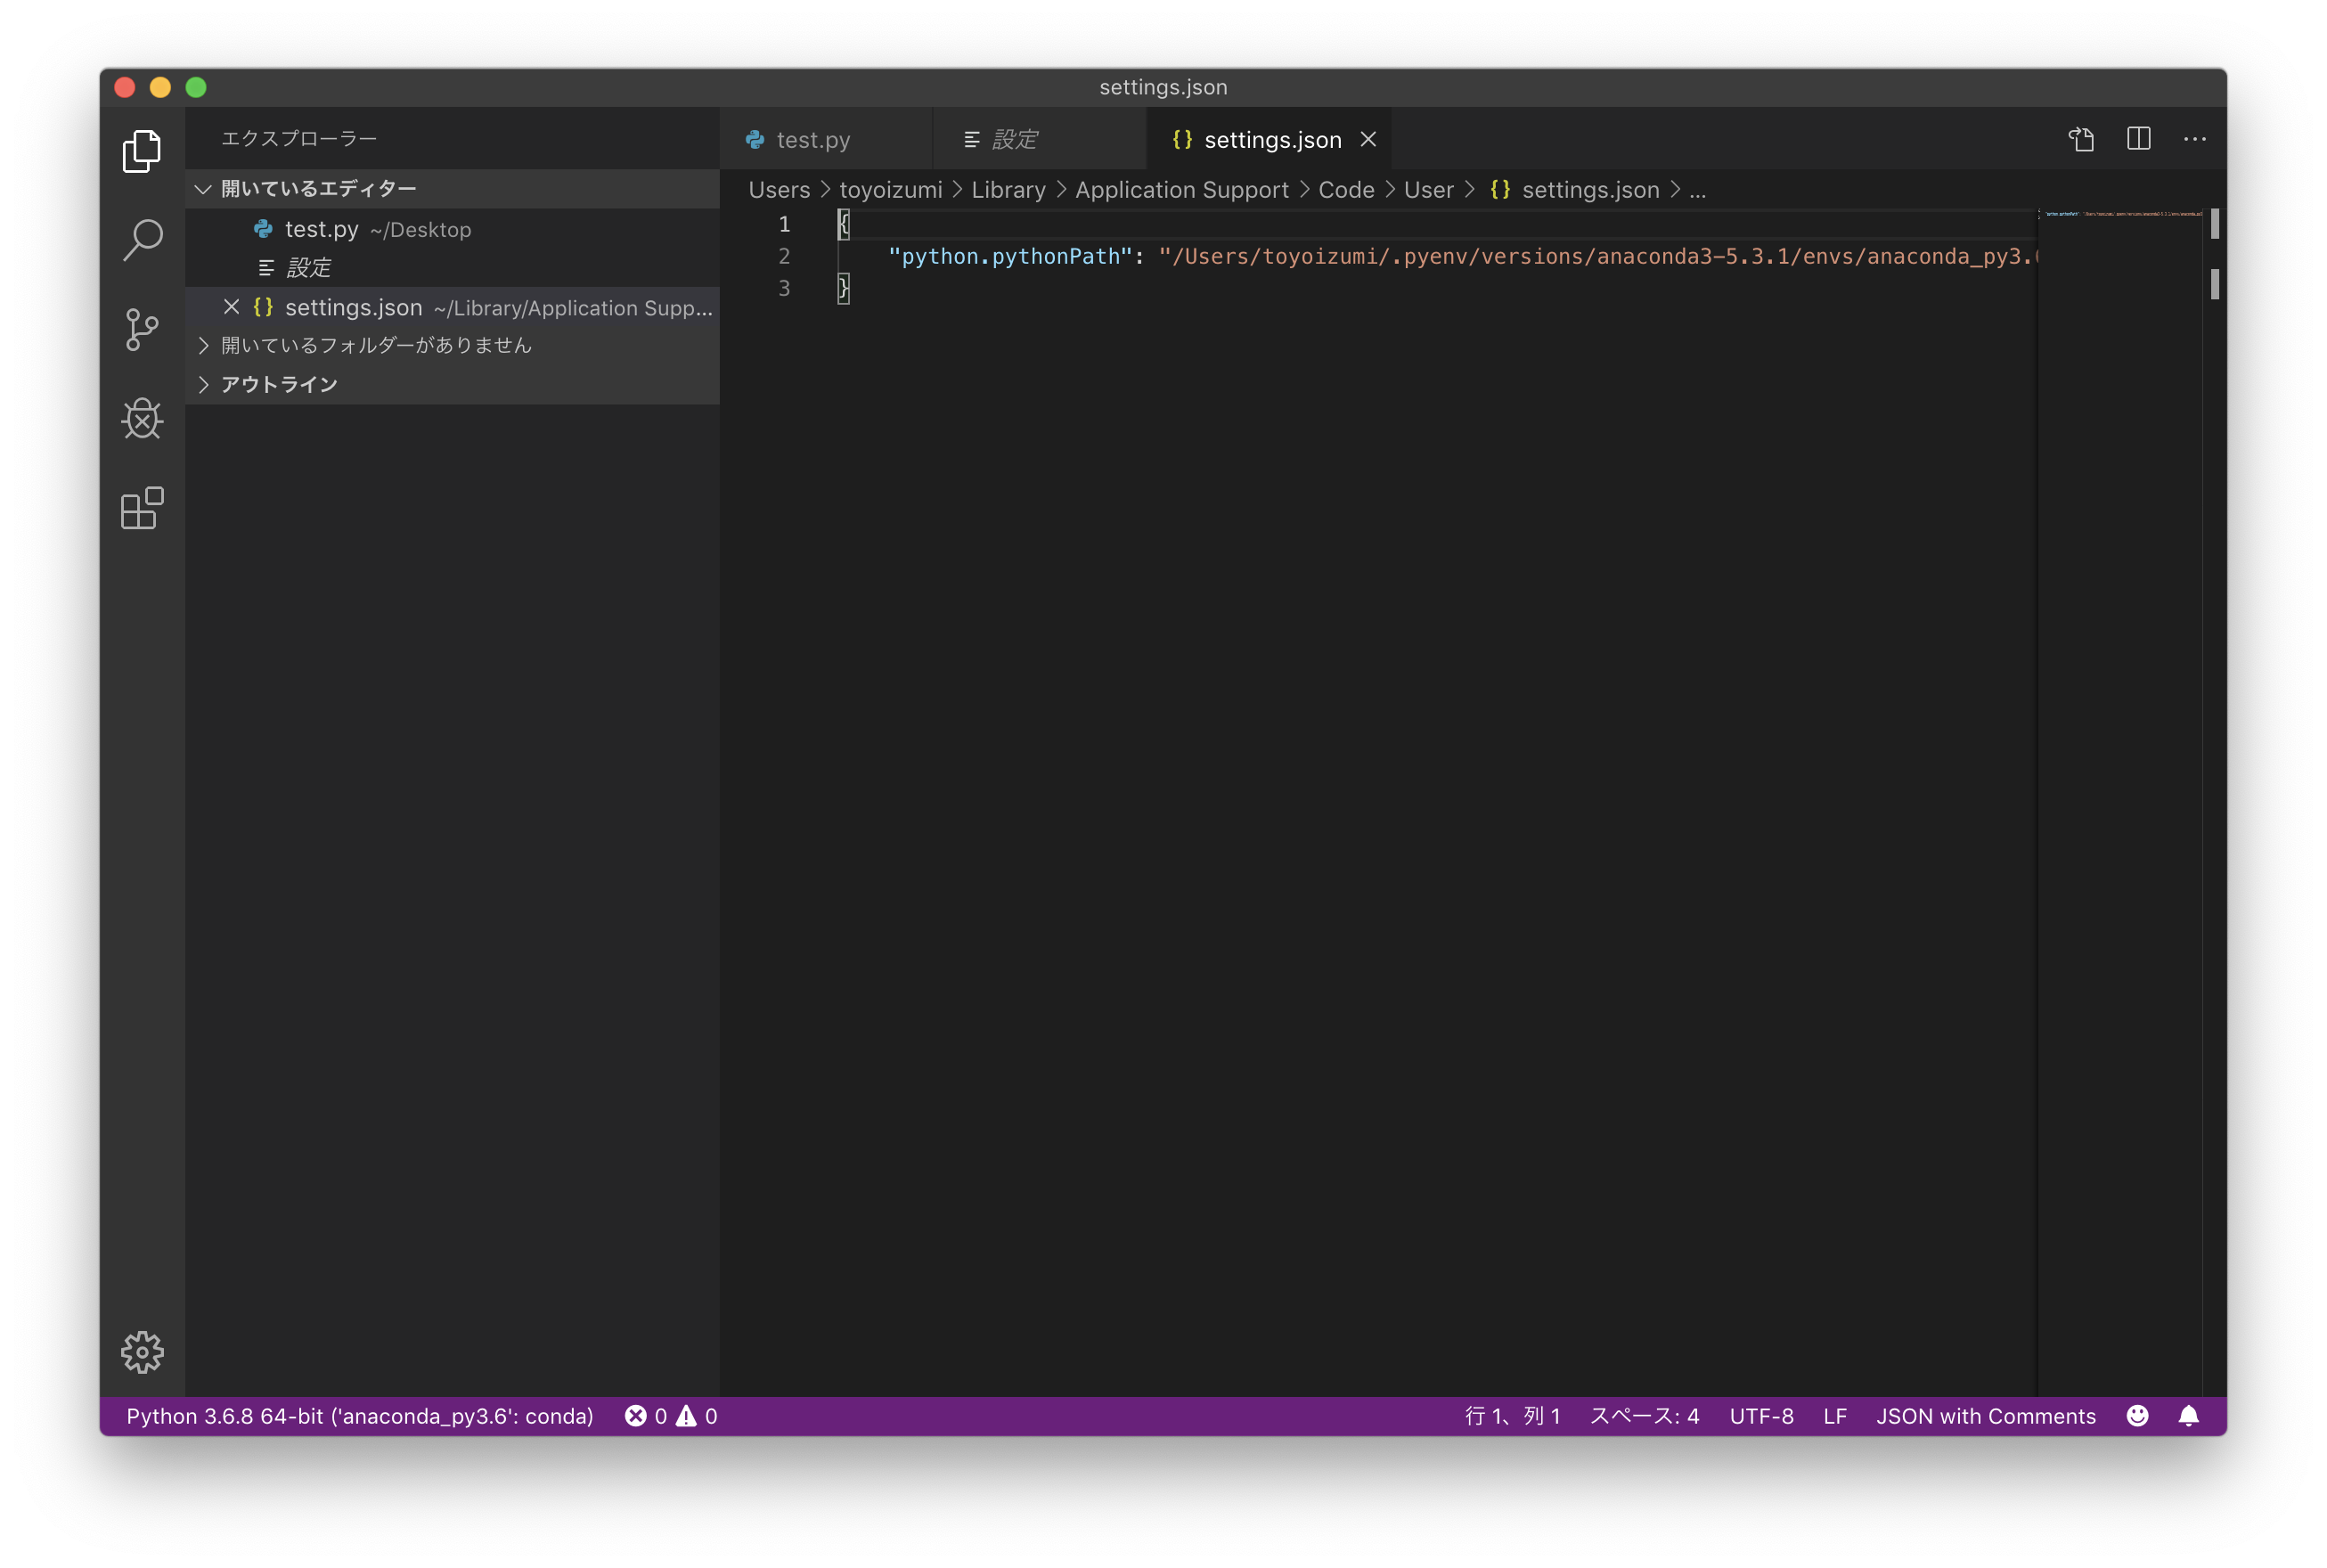The image size is (2327, 1568).
Task: Select Python 3.6.8 interpreter in status bar
Action: [360, 1415]
